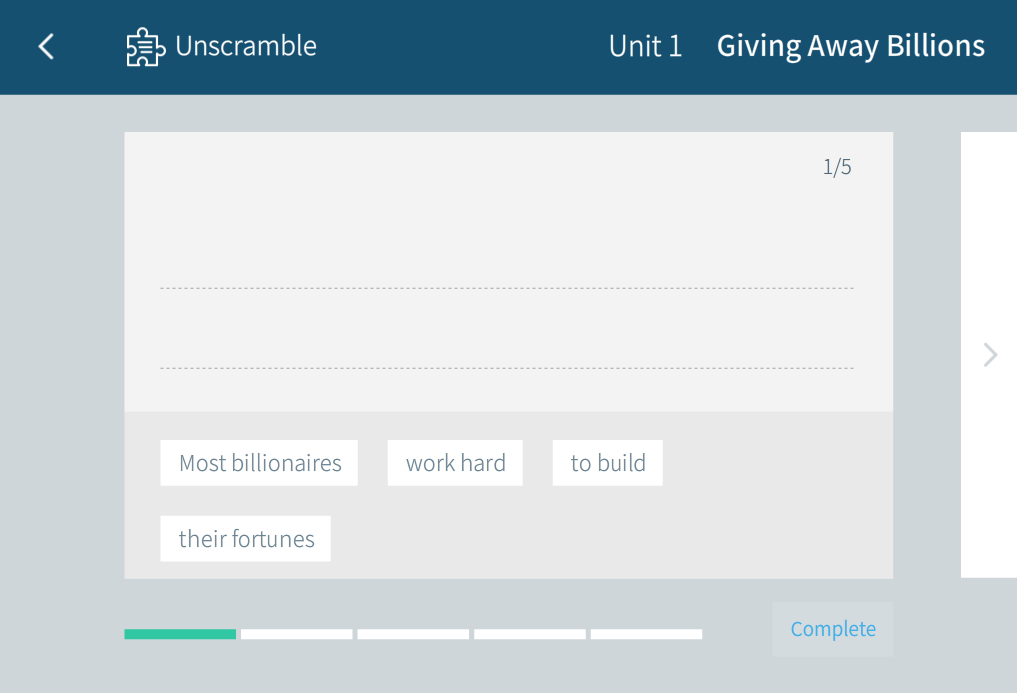Image resolution: width=1017 pixels, height=693 pixels.
Task: Jump to the second progress segment
Action: (296, 634)
